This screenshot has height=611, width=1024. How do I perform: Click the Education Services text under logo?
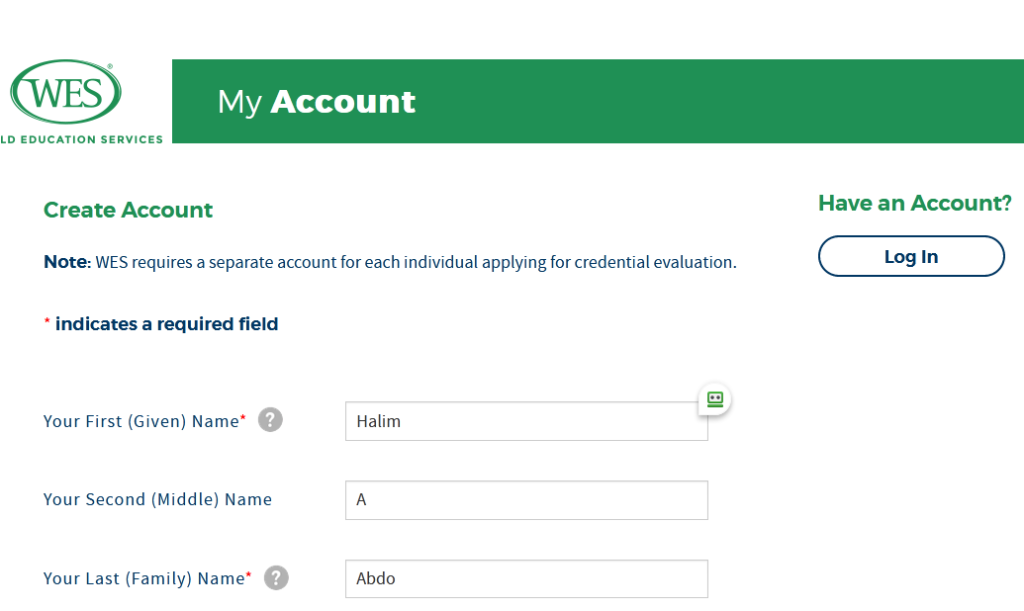click(86, 139)
